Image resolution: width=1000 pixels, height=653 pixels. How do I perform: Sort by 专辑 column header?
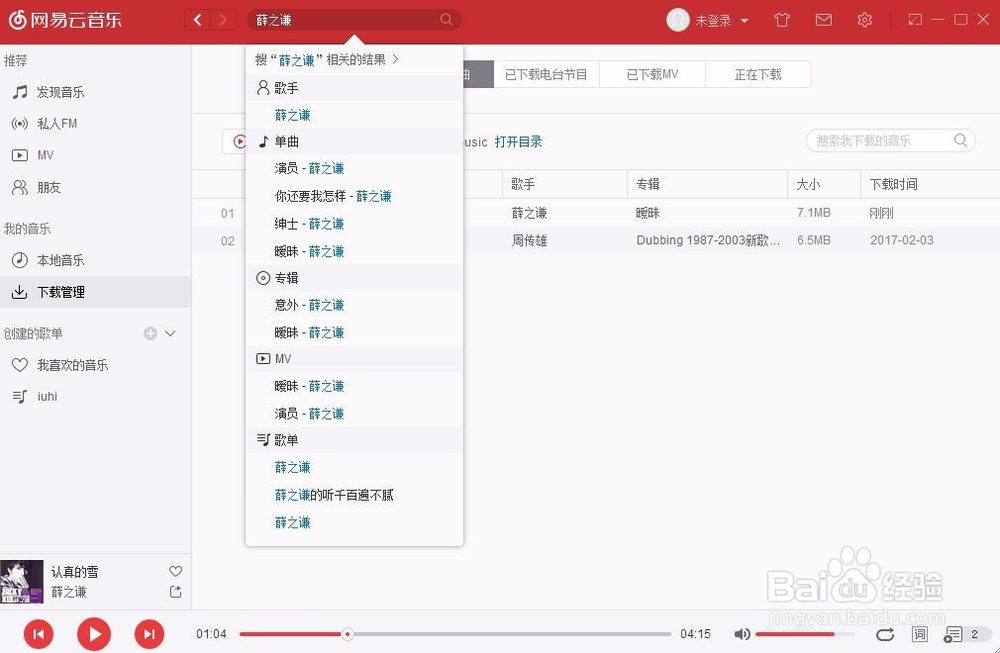click(707, 184)
